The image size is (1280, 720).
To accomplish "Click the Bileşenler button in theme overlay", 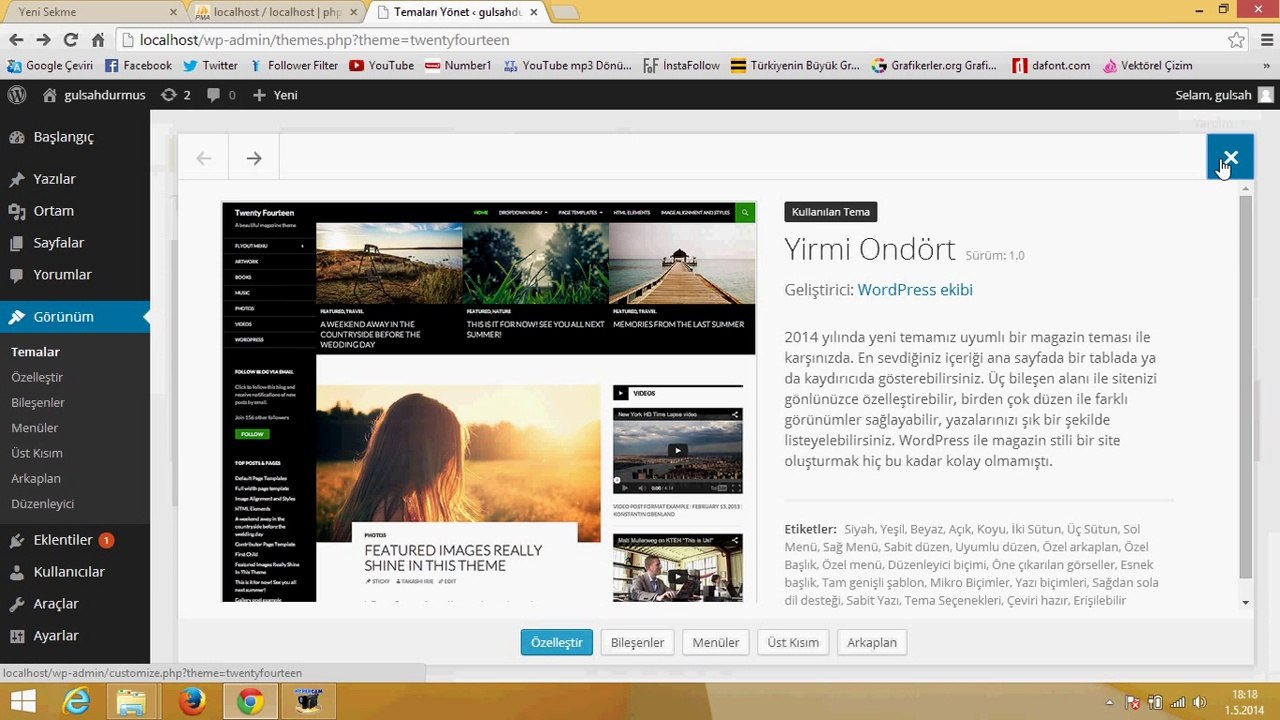I will click(x=638, y=642).
